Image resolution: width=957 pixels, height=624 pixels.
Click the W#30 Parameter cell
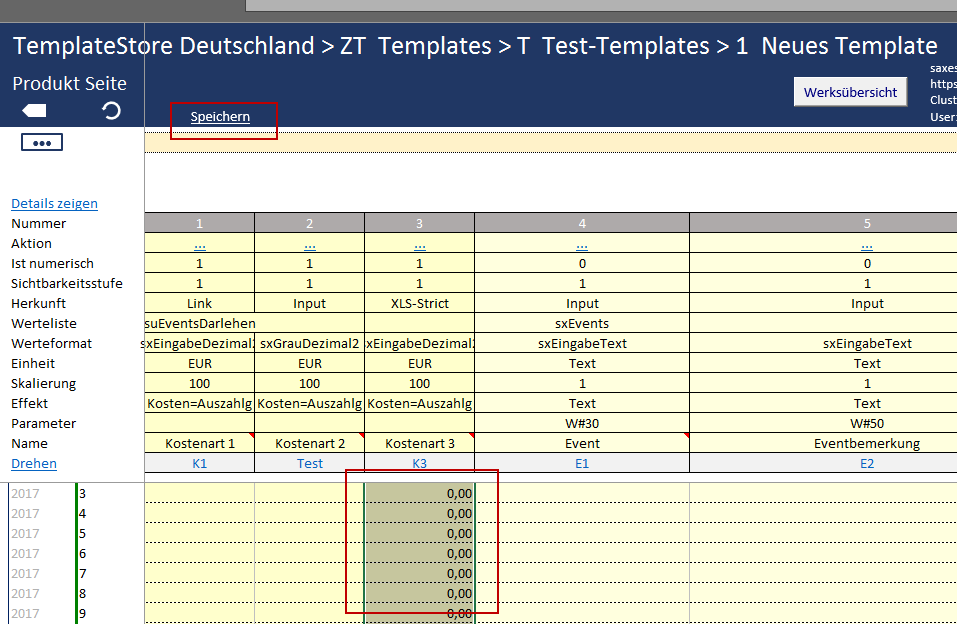point(582,423)
